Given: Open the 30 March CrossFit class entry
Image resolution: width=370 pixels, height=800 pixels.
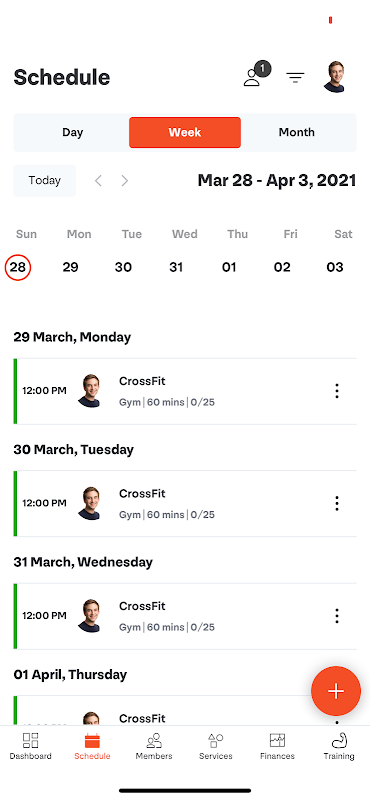Looking at the screenshot, I should coord(185,504).
